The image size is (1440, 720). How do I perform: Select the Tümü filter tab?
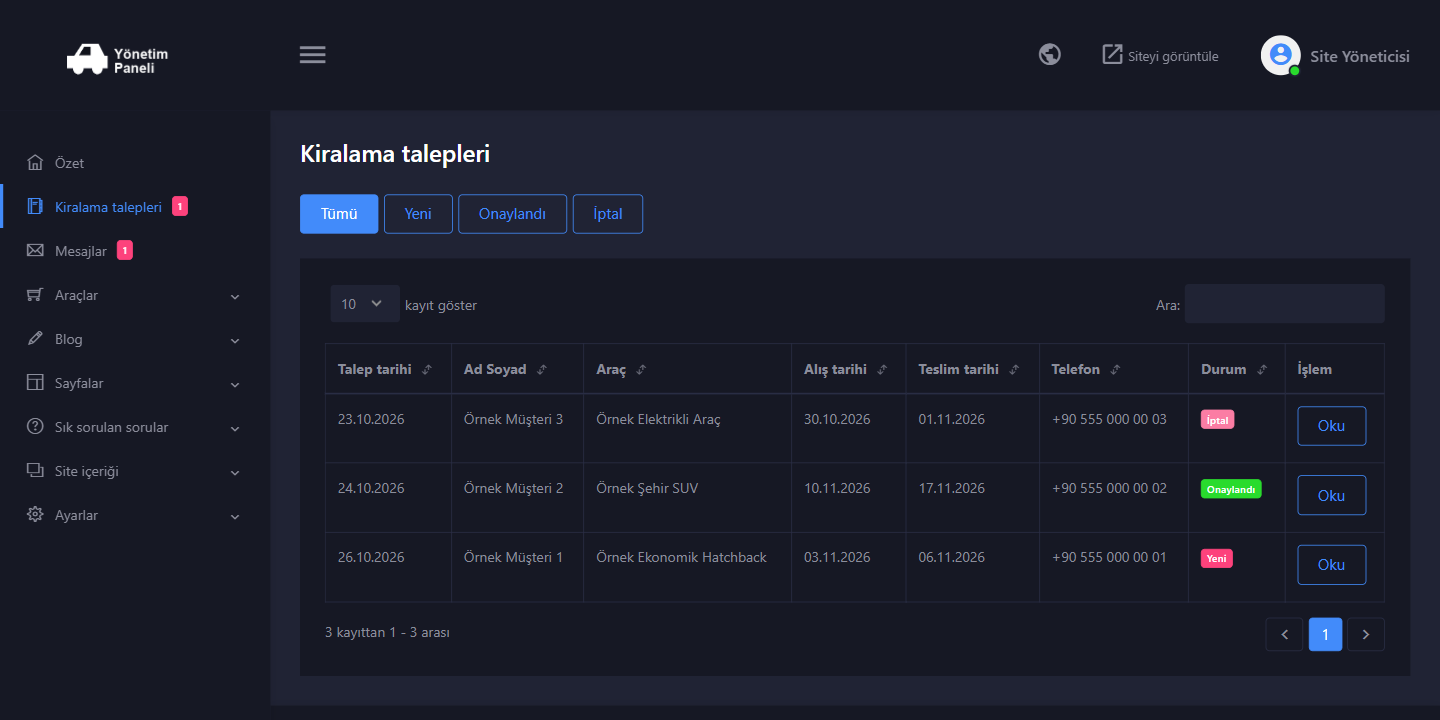339,214
